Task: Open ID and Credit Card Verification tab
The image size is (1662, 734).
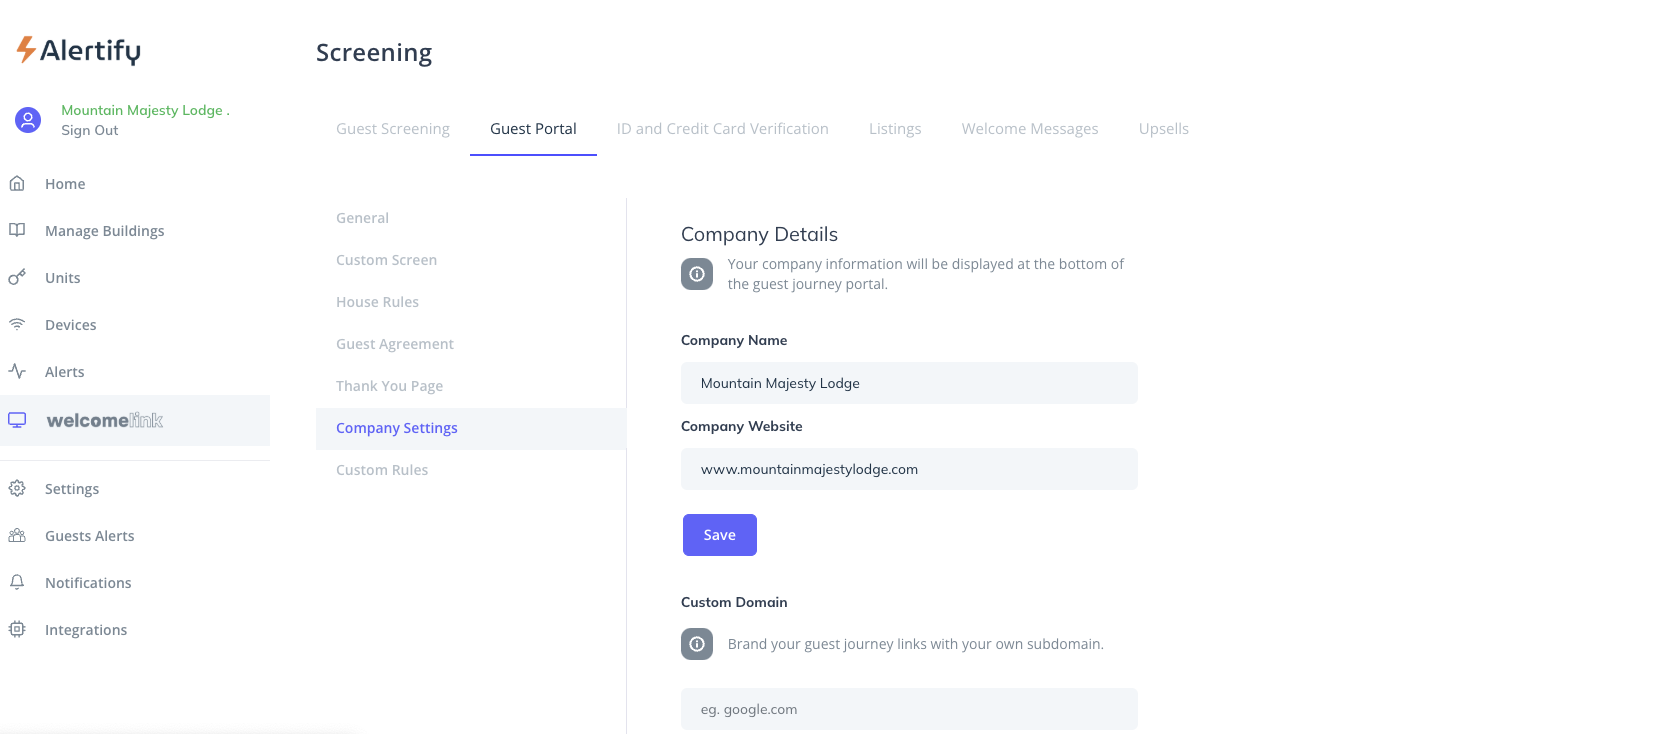Action: click(x=722, y=129)
